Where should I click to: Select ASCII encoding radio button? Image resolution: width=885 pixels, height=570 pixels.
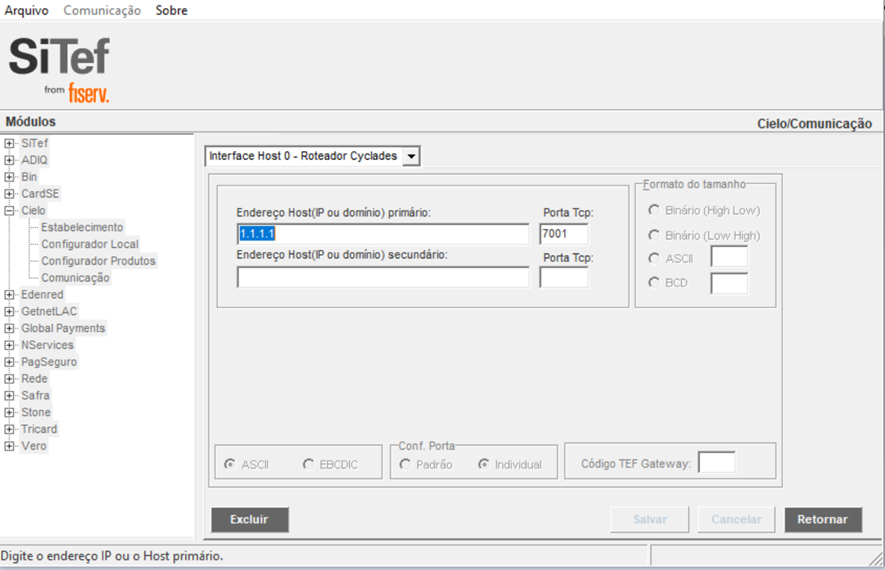click(230, 464)
